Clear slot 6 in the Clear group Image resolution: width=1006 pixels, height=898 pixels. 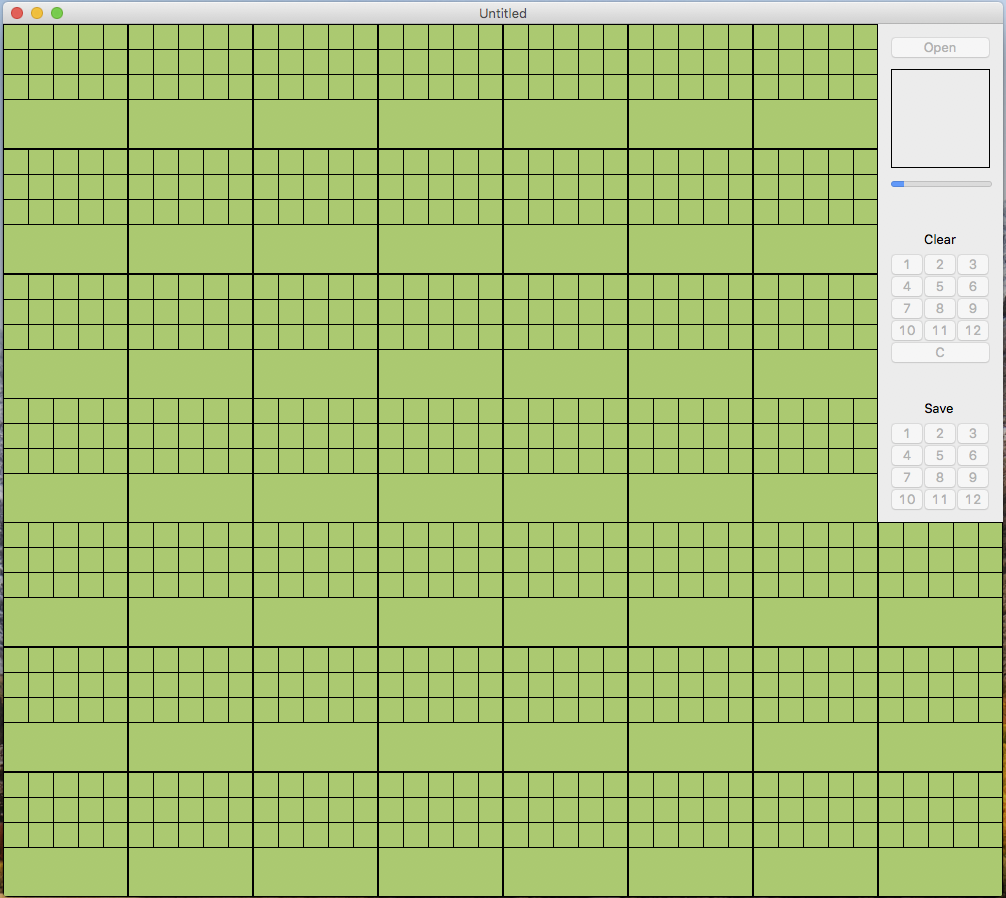(x=973, y=286)
